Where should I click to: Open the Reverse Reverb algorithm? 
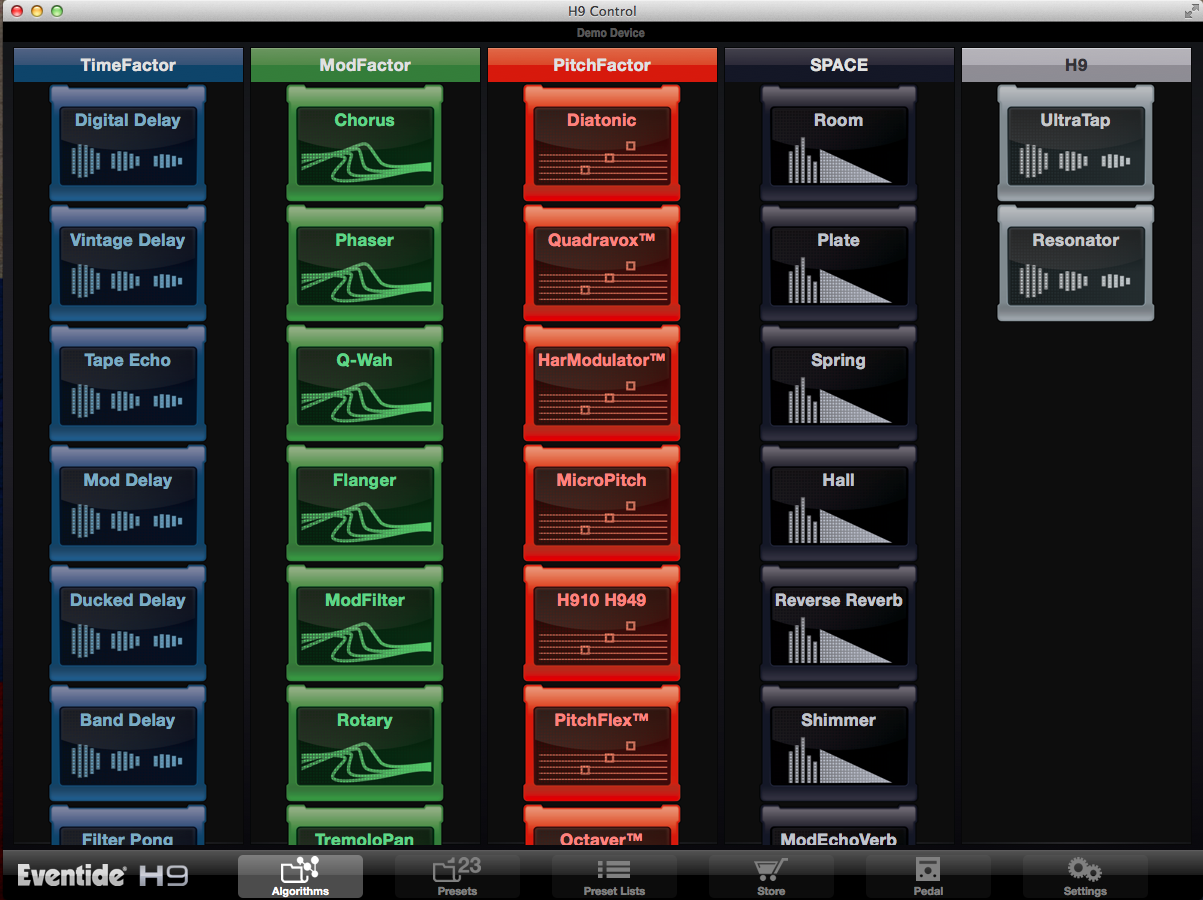pos(838,622)
